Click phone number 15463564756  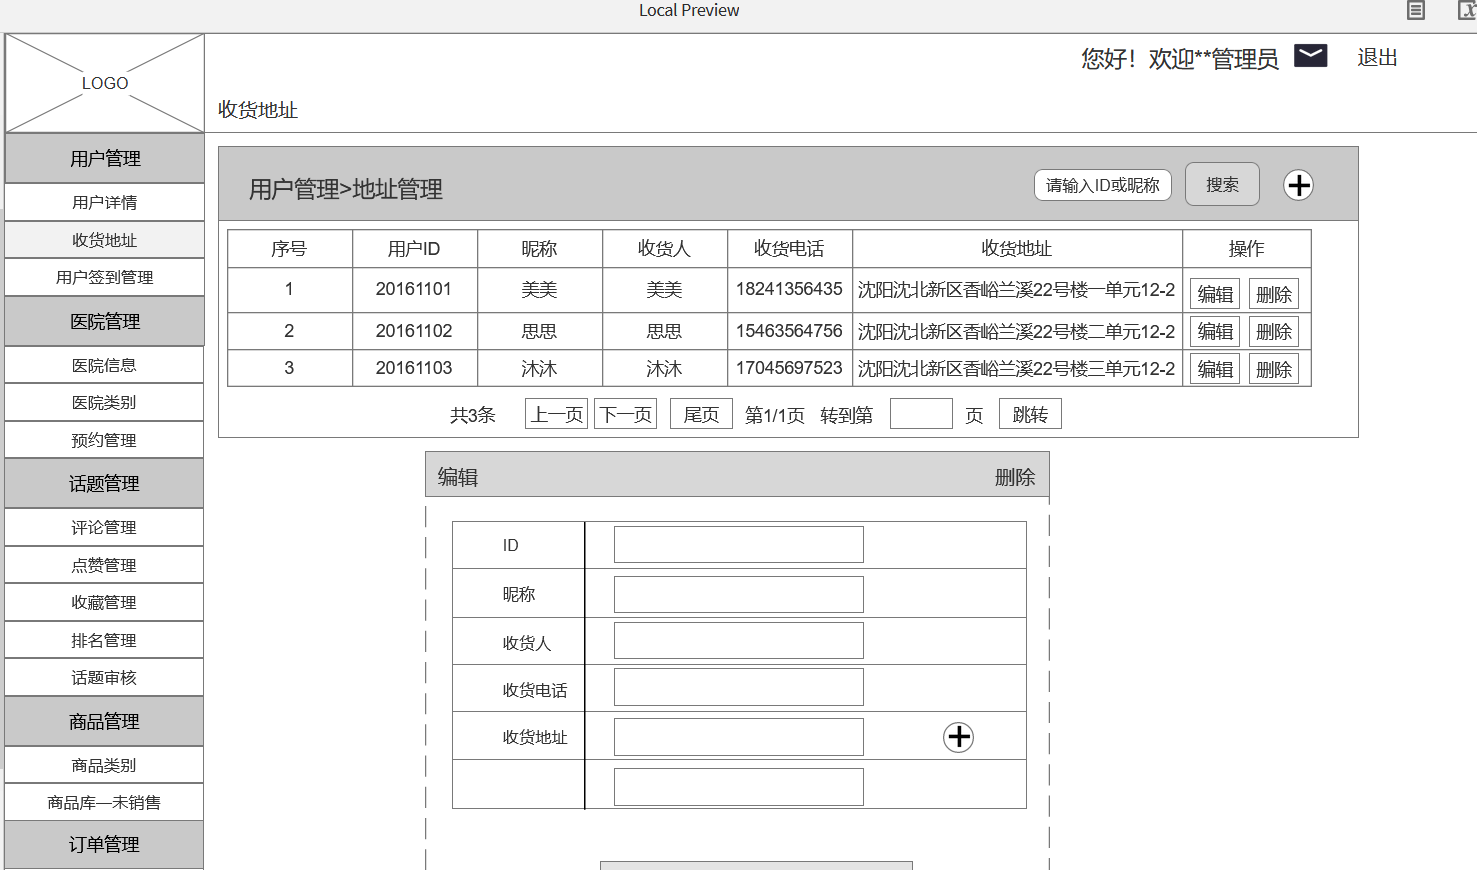click(x=789, y=331)
